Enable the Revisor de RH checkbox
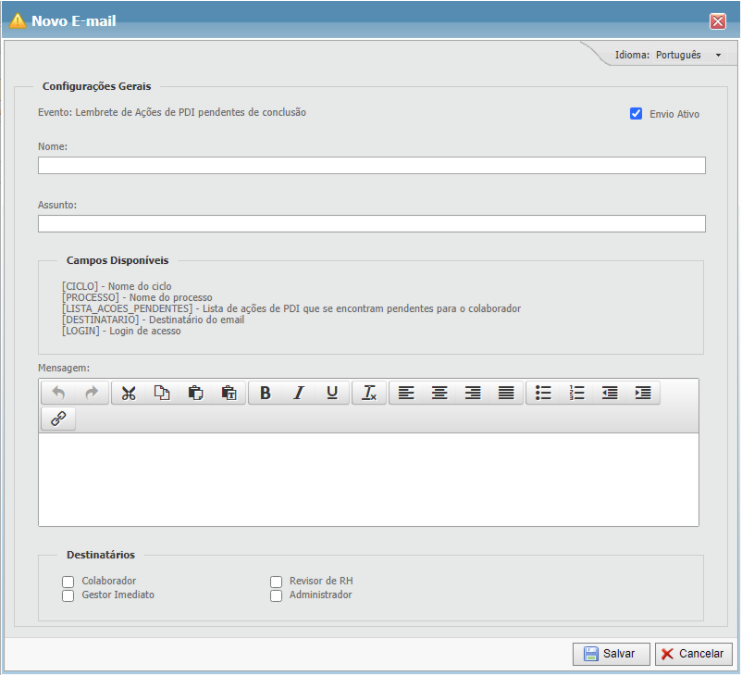This screenshot has width=743, height=675. pos(276,581)
